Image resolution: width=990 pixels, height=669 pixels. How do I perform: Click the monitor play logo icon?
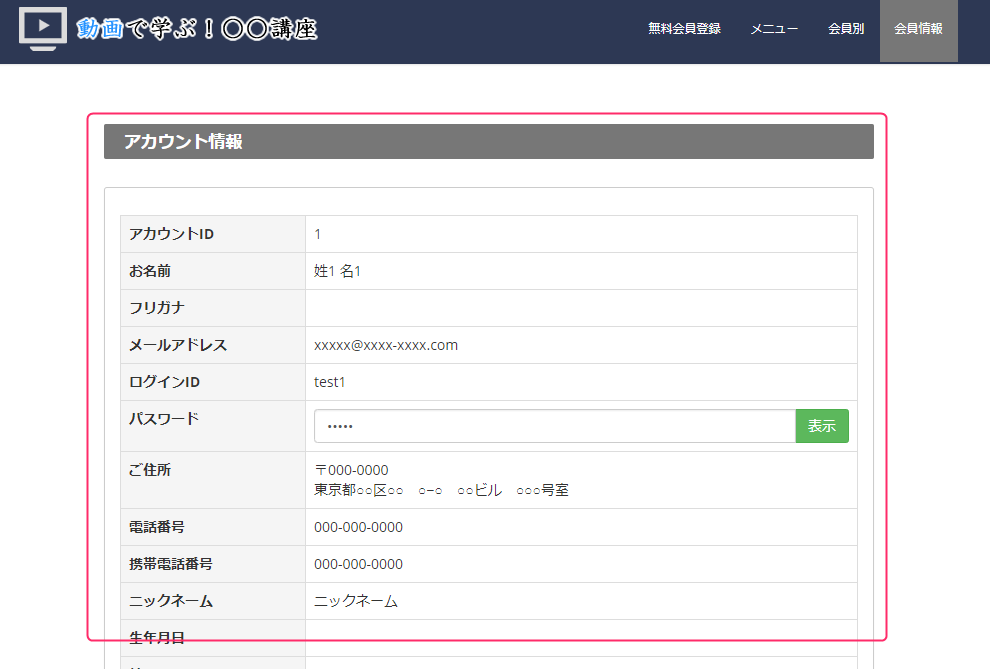tap(43, 29)
